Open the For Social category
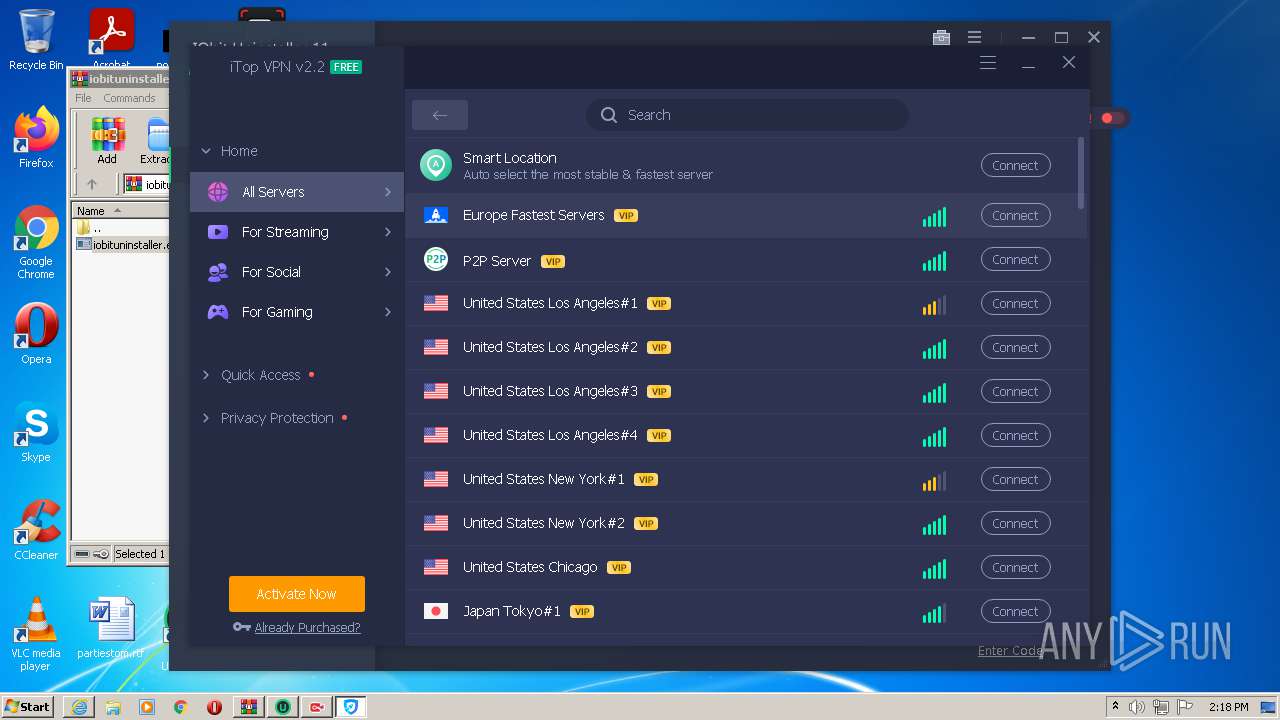 297,272
